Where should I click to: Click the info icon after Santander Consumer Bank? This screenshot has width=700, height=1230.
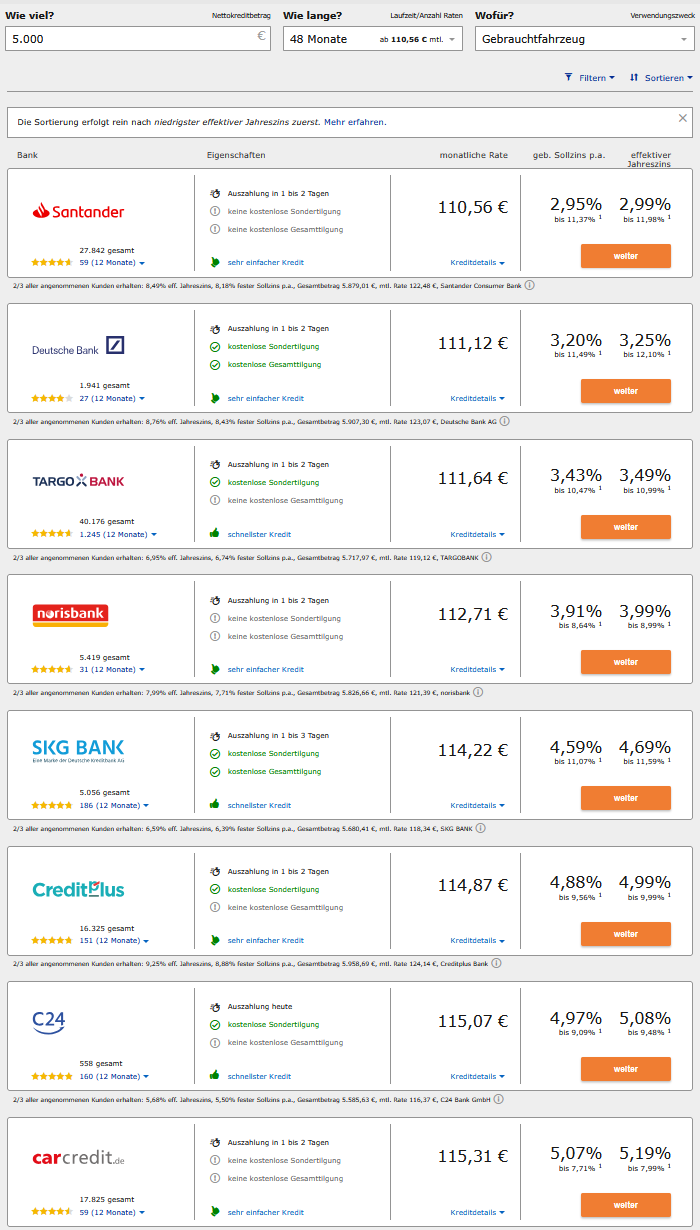pyautogui.click(x=530, y=285)
